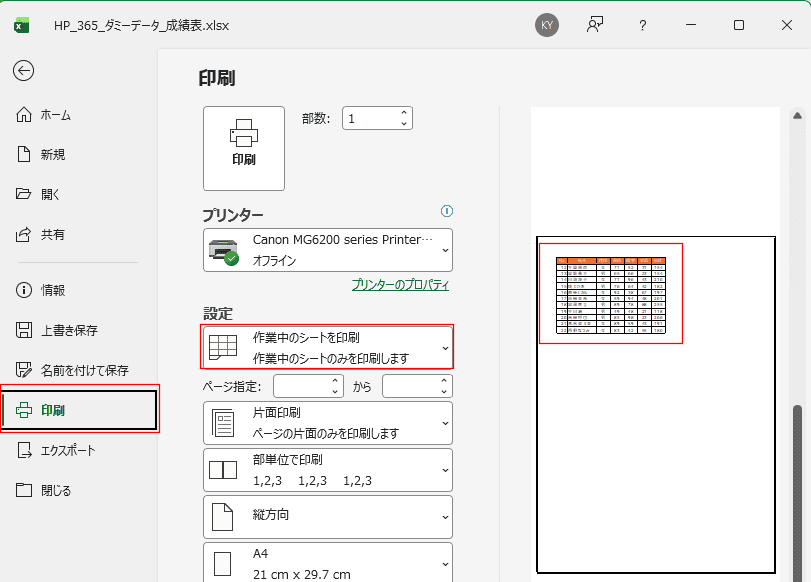811x582 pixels.
Task: Click 上書き保存 to save
Action: (57, 330)
